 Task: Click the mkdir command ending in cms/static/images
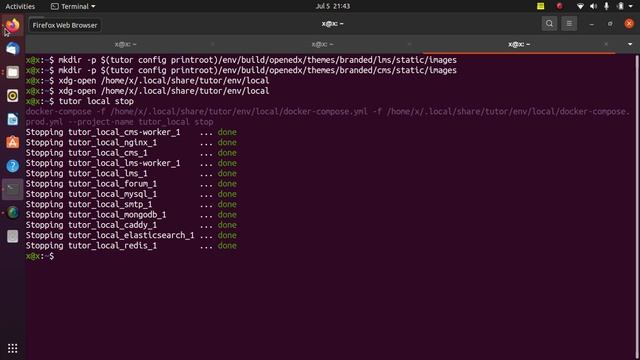[258, 70]
